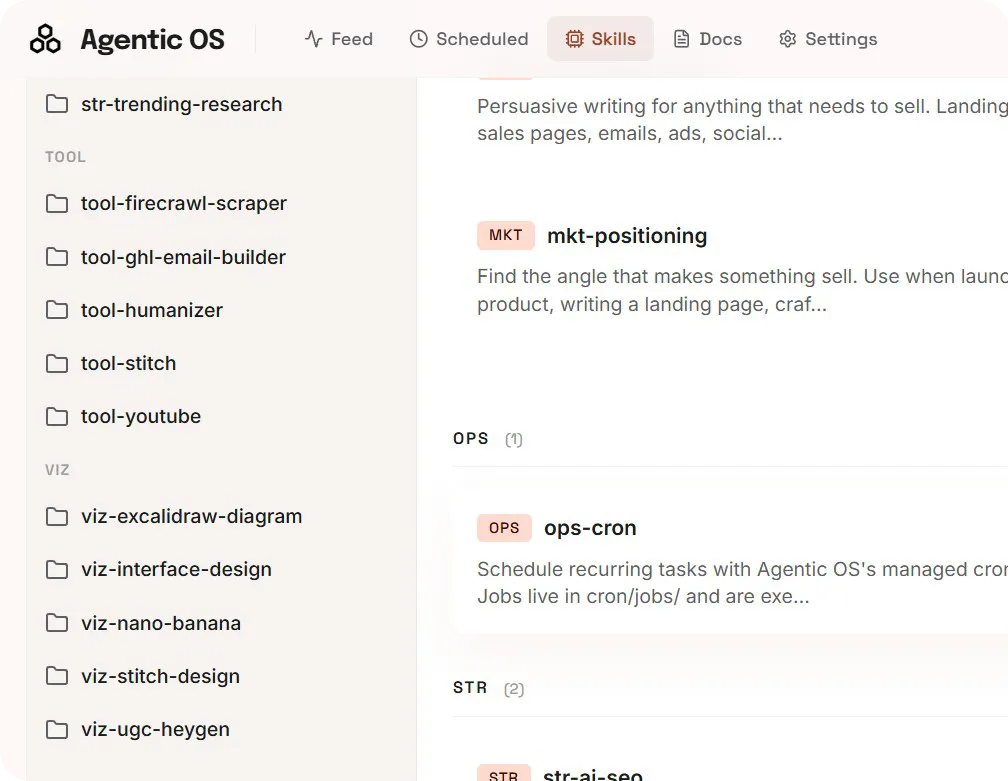The image size is (1008, 781).
Task: Click folder icon beside viz-stitch-design
Action: pyautogui.click(x=57, y=676)
